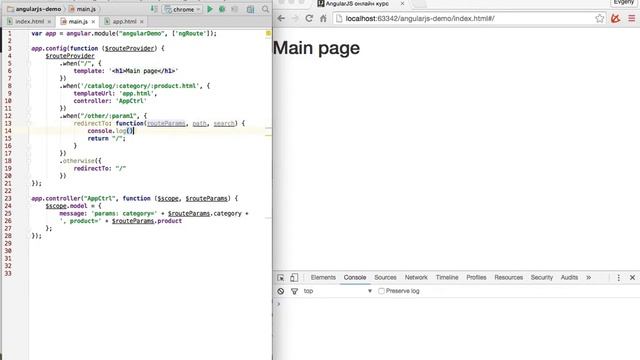
Task: Go back using the browser back arrow
Action: [281, 18]
